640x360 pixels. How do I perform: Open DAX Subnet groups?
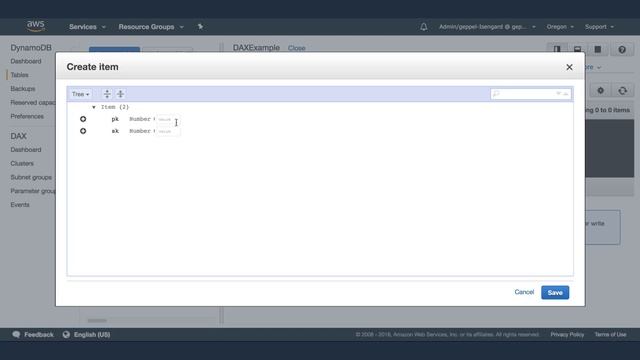(31, 178)
